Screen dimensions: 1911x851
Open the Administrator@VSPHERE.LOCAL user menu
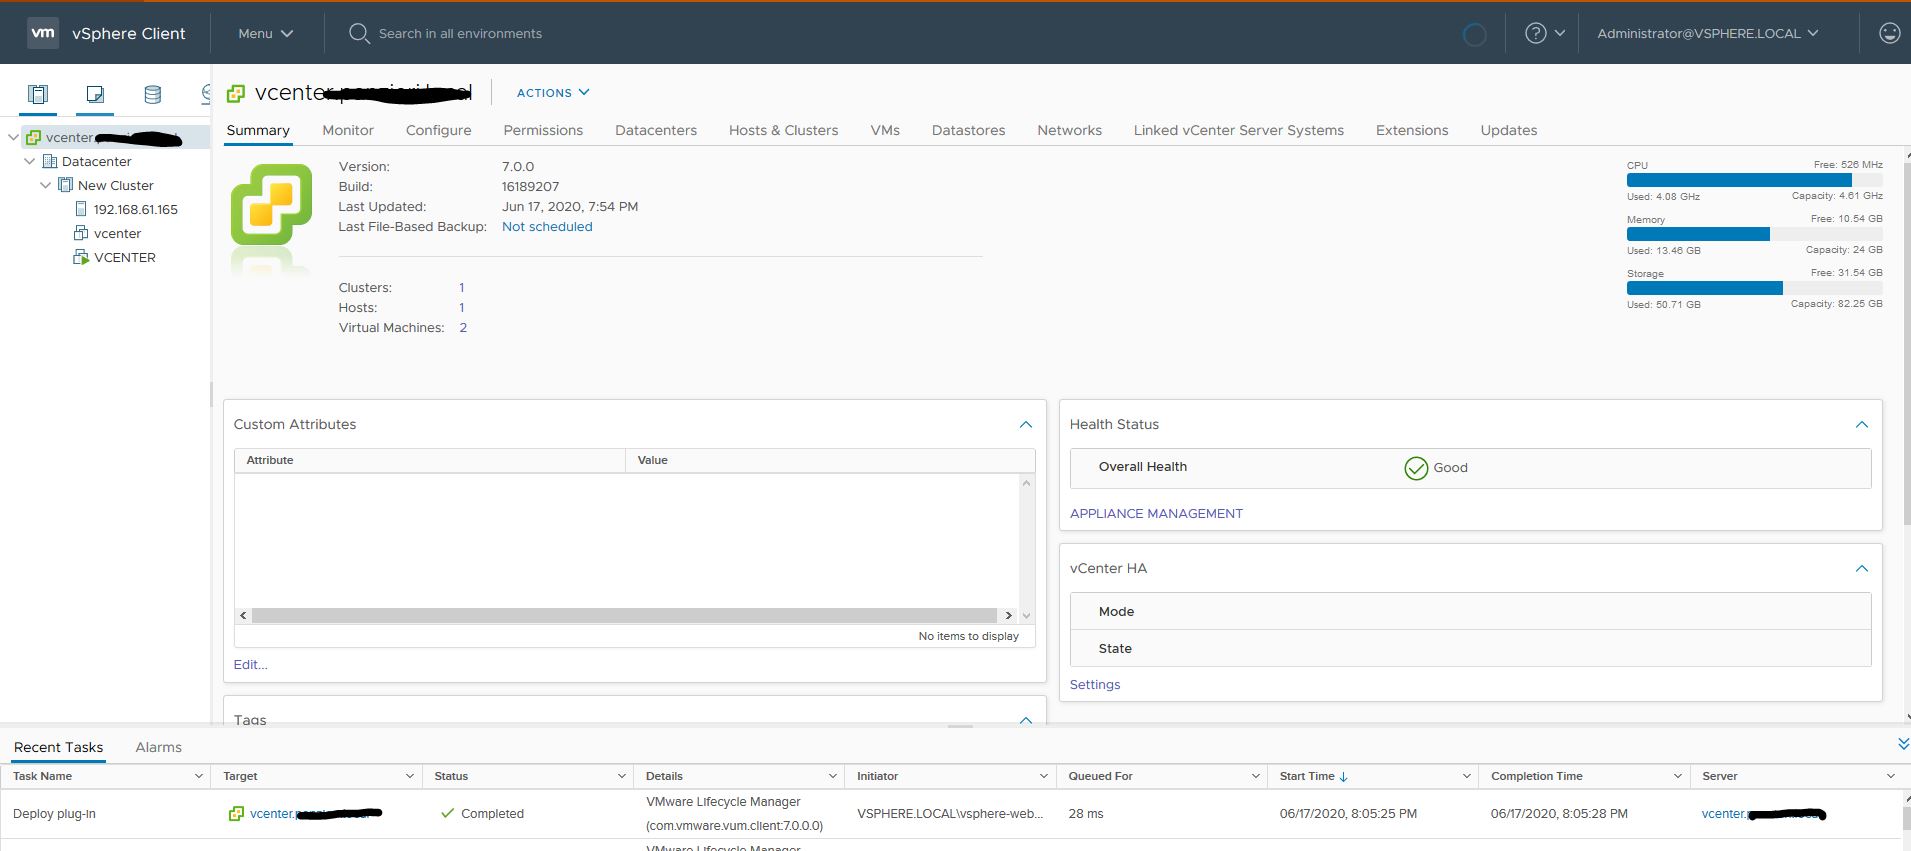pyautogui.click(x=1708, y=33)
